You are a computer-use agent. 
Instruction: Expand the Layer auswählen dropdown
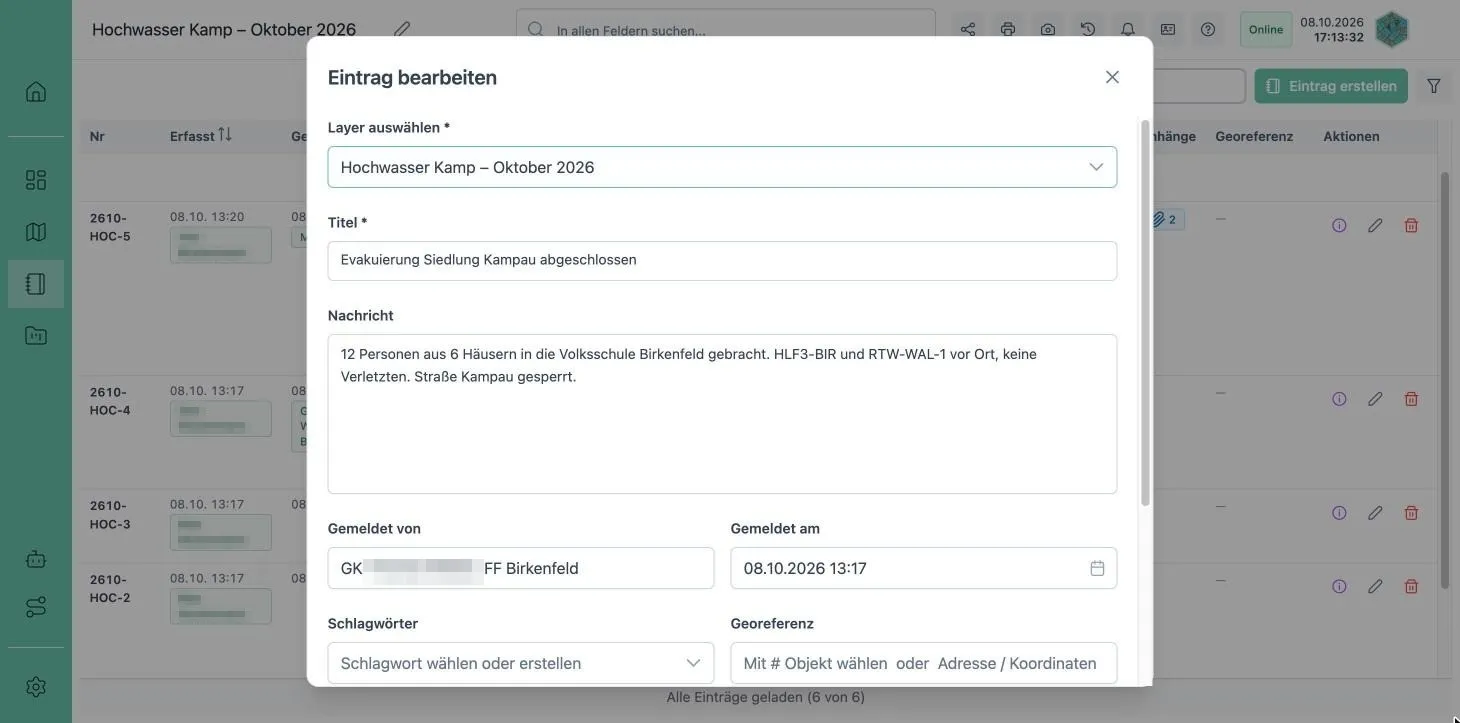722,167
